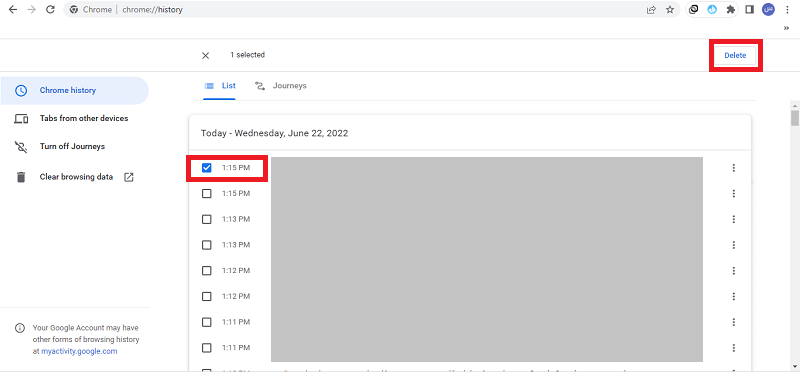800x374 pixels.
Task: Open the side panel icon
Action: (x=749, y=10)
